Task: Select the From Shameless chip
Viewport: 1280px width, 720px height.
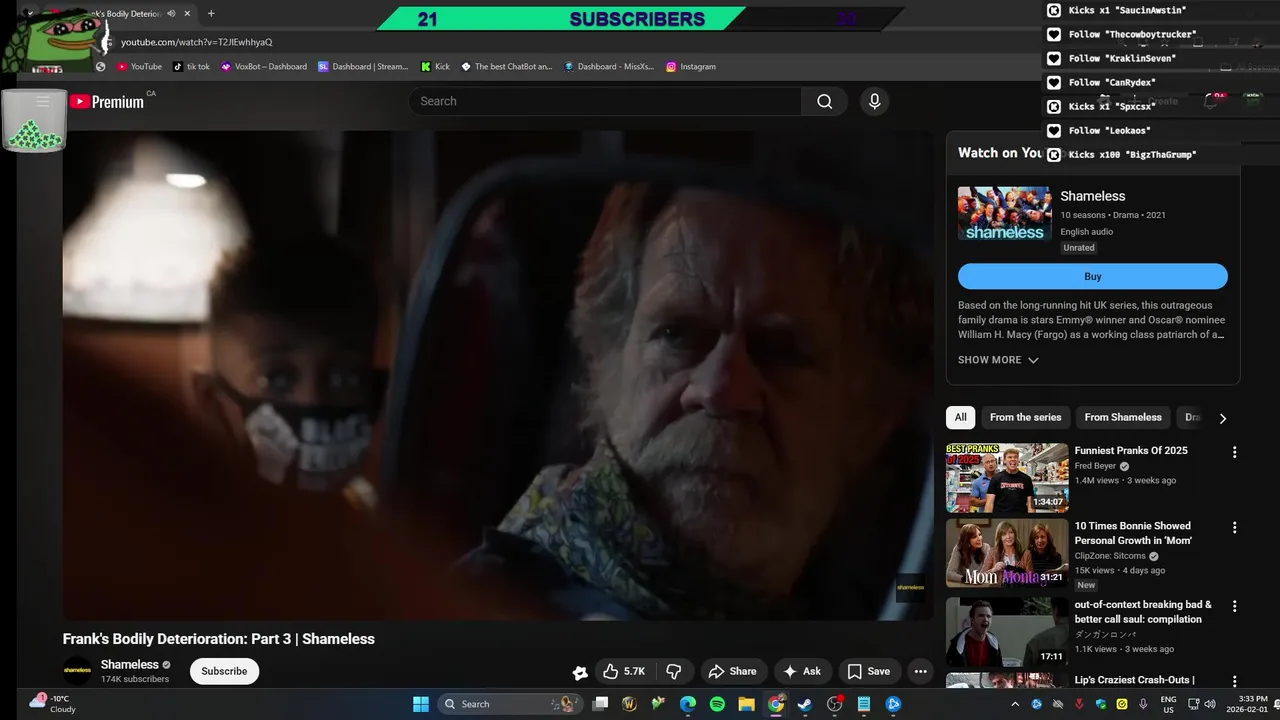Action: tap(1123, 417)
